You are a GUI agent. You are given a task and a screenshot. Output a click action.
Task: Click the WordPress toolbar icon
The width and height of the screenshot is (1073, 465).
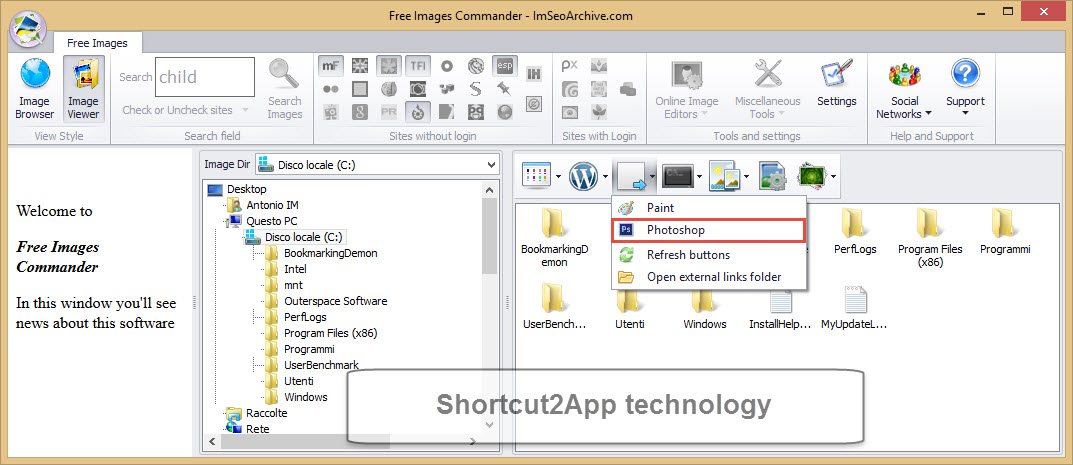tap(582, 178)
